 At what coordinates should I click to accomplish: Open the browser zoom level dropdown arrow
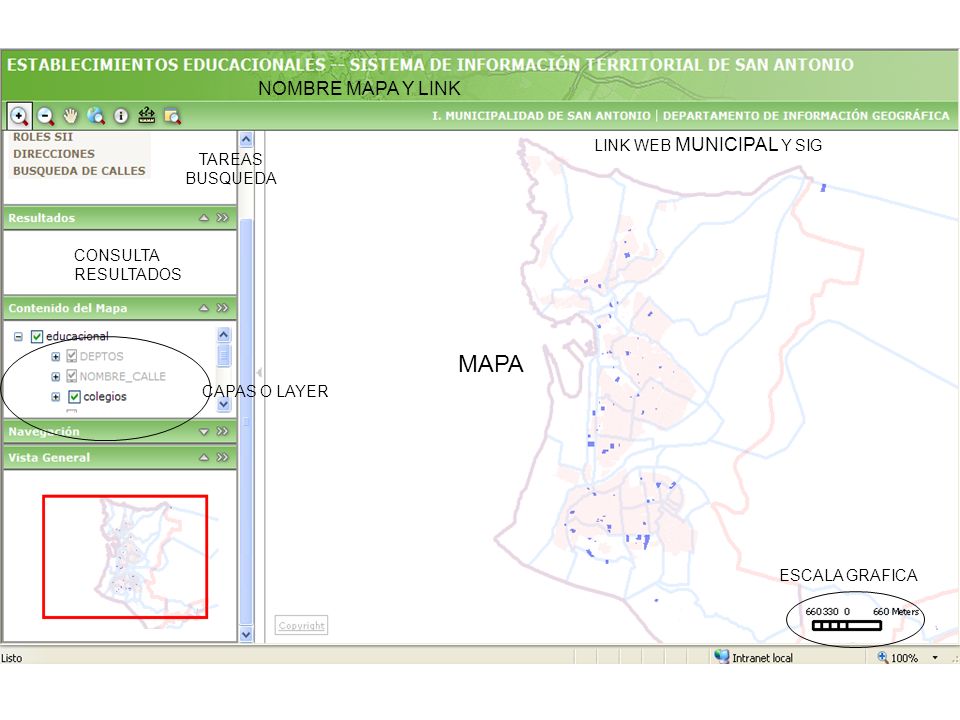point(935,658)
